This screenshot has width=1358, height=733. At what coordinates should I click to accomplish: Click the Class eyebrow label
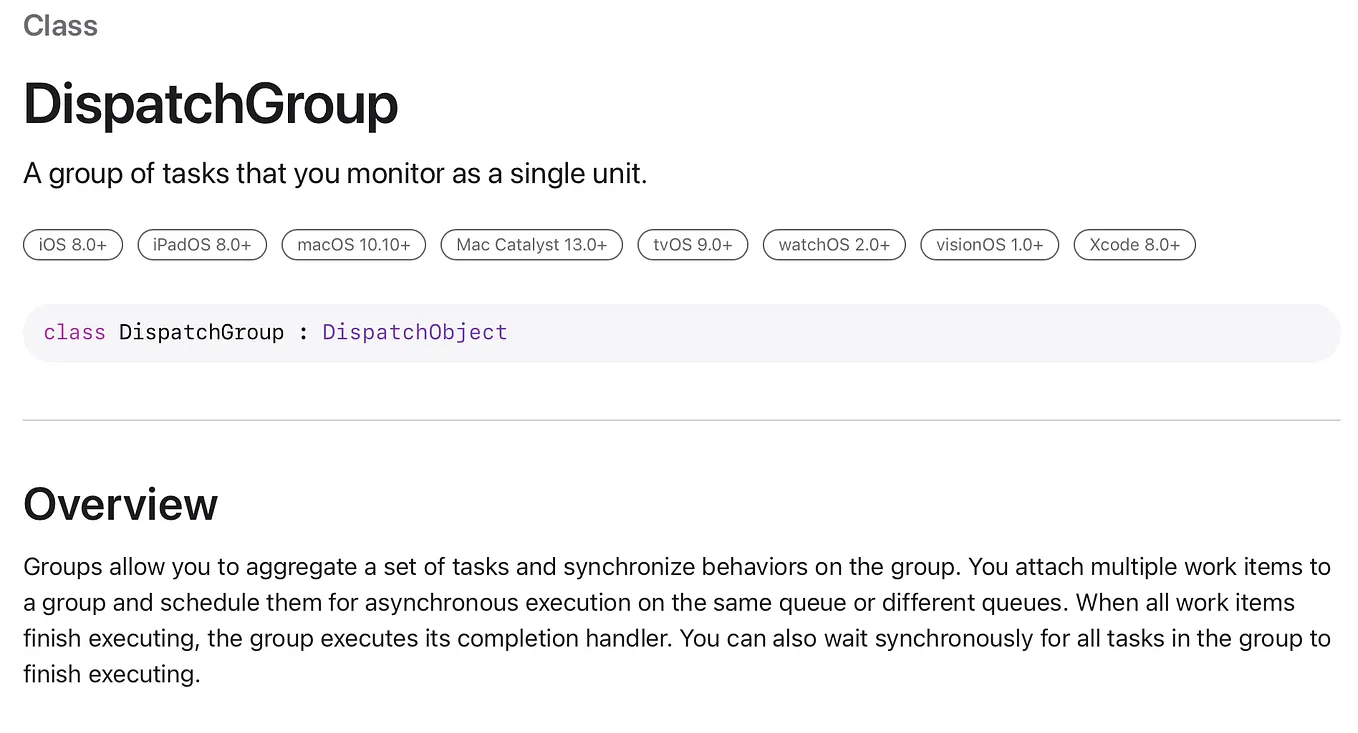click(x=61, y=25)
